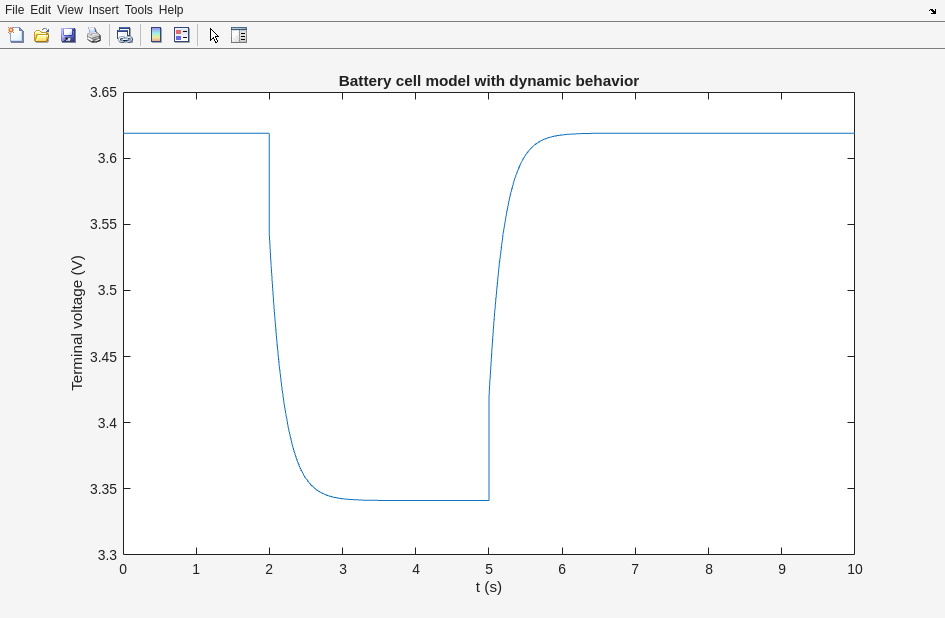
Task: Click the New Figure icon
Action: click(x=16, y=35)
